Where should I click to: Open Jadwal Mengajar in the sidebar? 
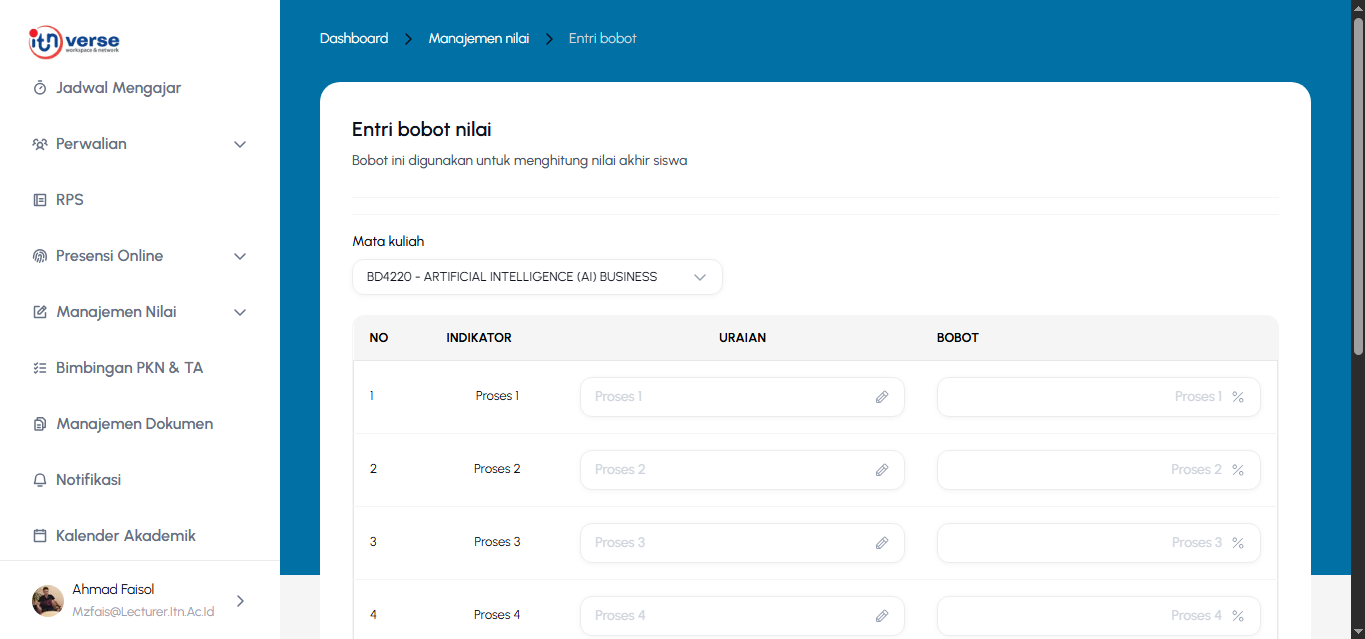119,88
